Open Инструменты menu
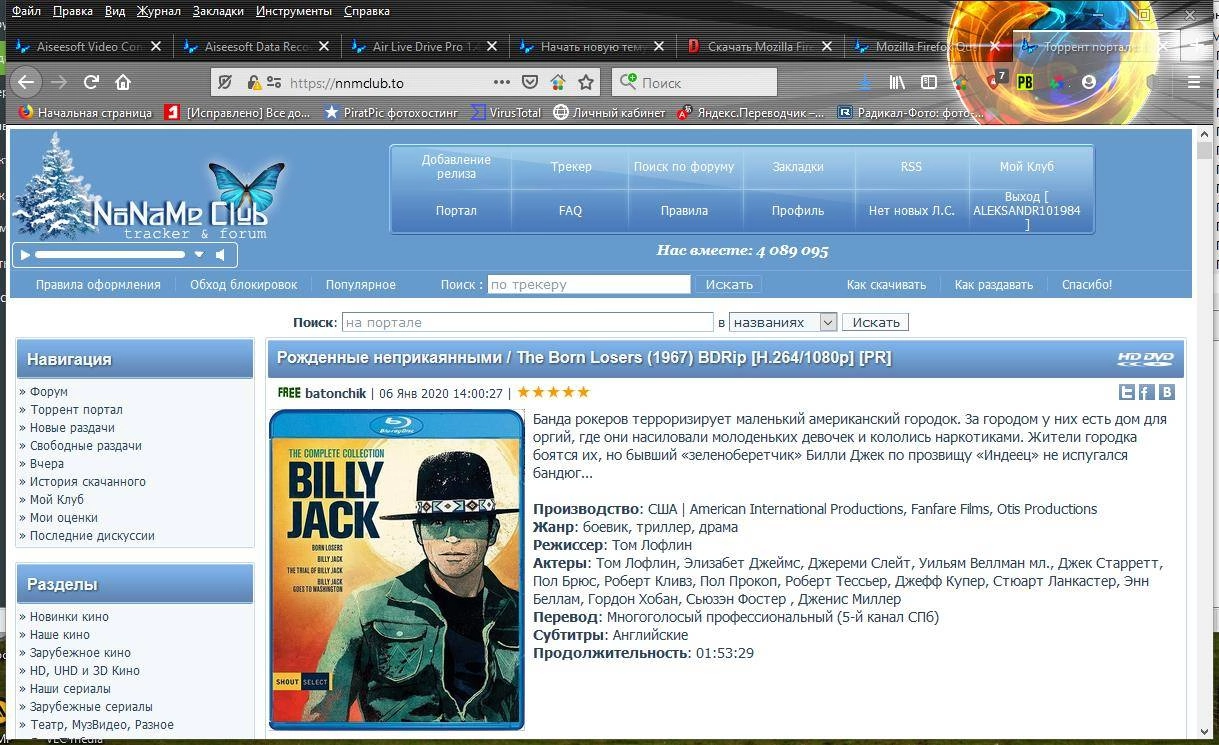1219x745 pixels. (294, 11)
